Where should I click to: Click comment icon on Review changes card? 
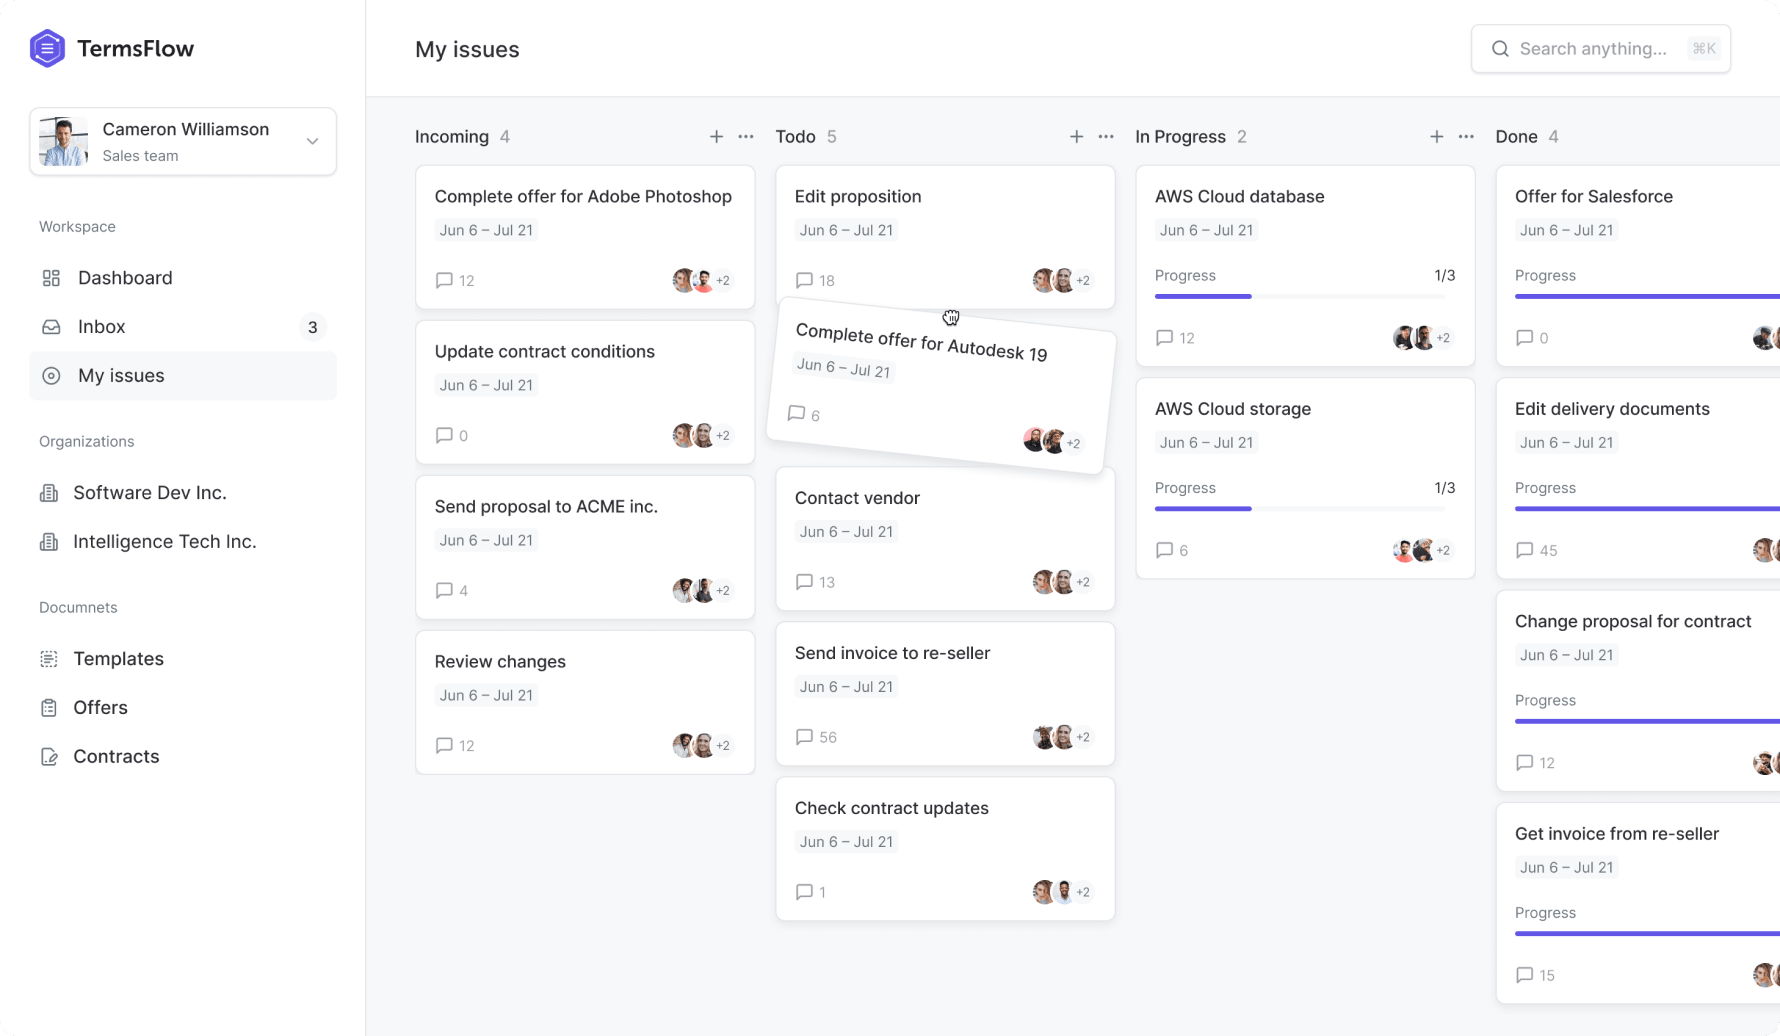pos(444,745)
